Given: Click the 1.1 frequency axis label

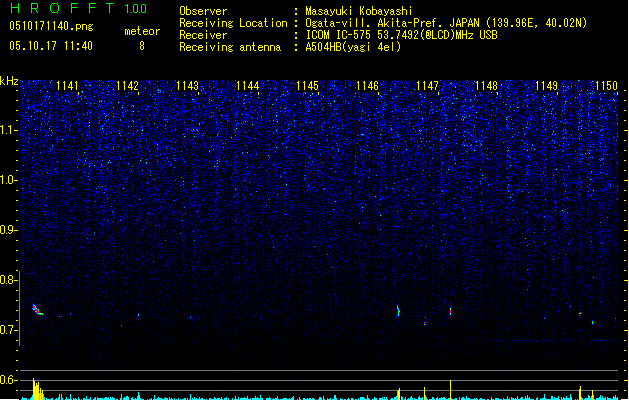Looking at the screenshot, I should (8, 130).
